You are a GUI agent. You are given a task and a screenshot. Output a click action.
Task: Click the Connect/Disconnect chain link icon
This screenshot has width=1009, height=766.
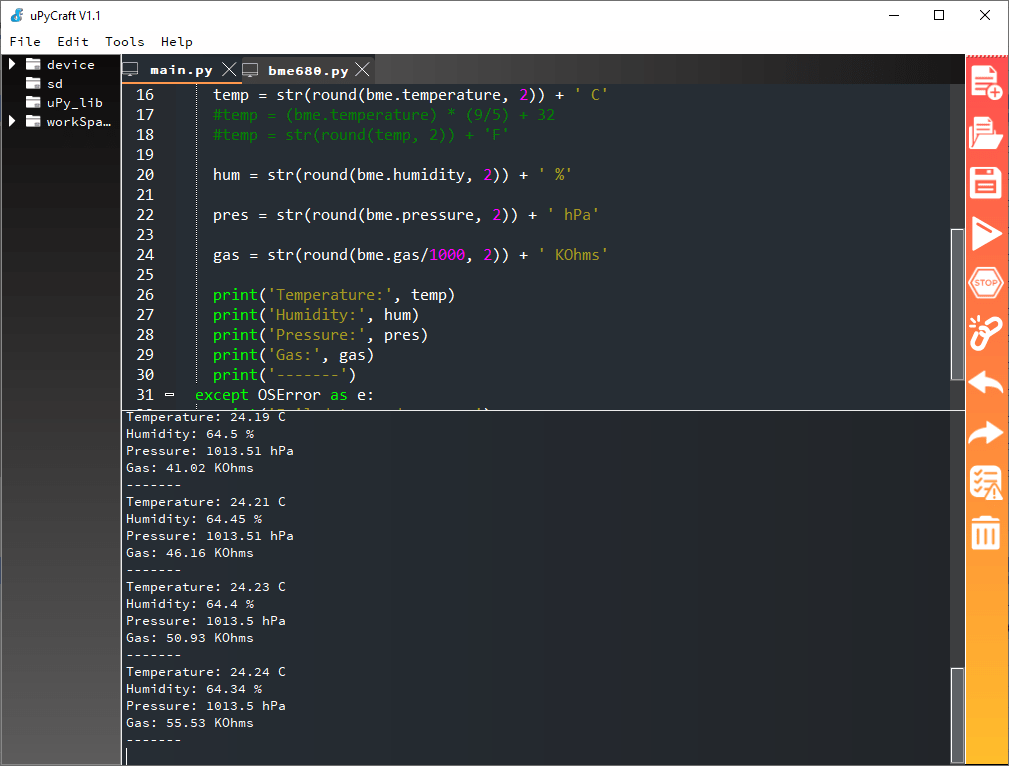986,333
